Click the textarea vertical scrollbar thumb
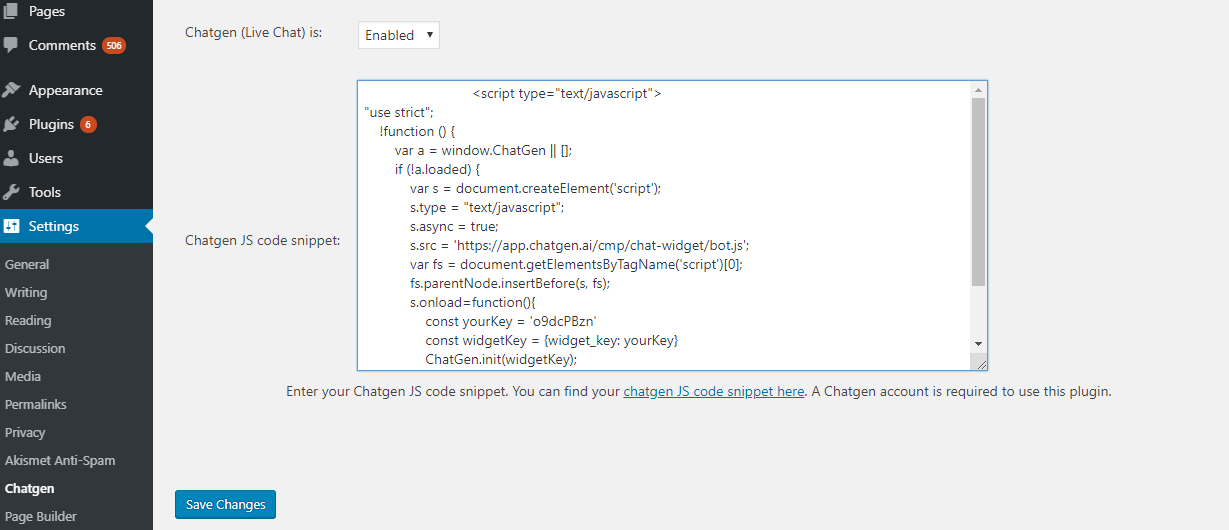Viewport: 1229px width, 530px height. [978, 192]
